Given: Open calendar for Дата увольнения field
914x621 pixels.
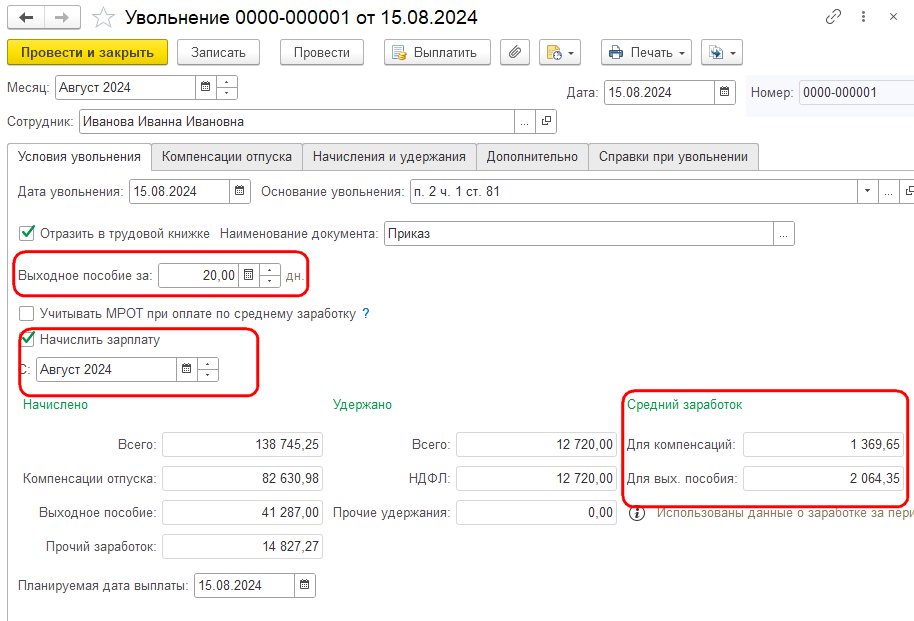Looking at the screenshot, I should 240,191.
